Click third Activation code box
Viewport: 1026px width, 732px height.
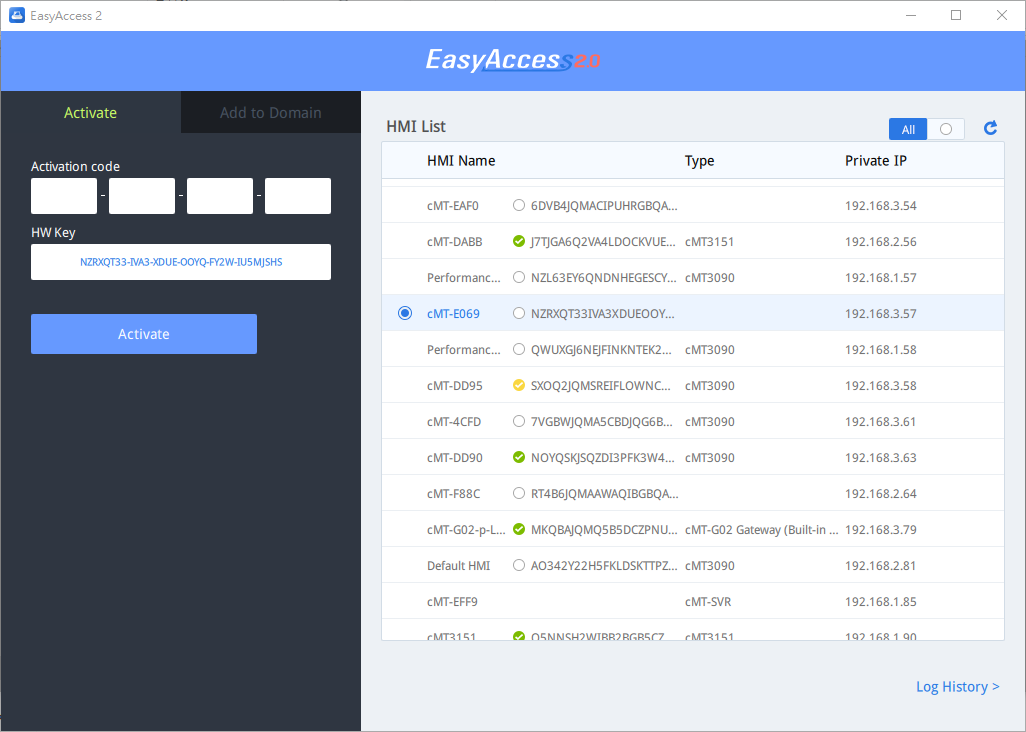[220, 196]
